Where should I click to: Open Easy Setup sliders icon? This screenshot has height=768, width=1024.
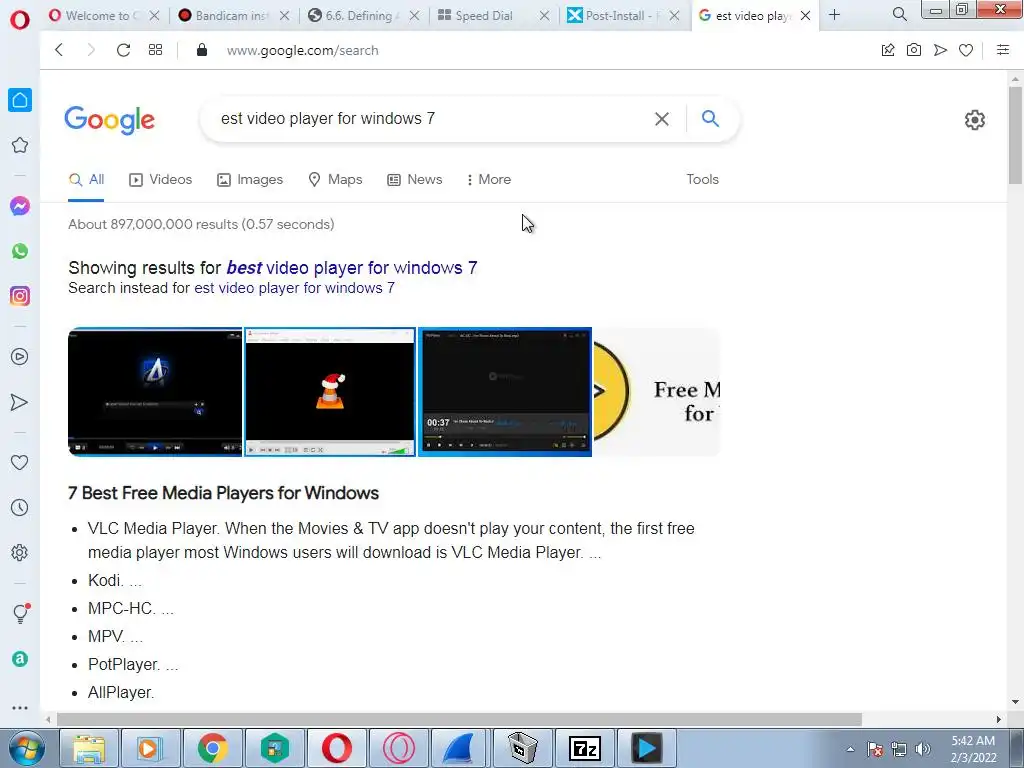(1003, 50)
